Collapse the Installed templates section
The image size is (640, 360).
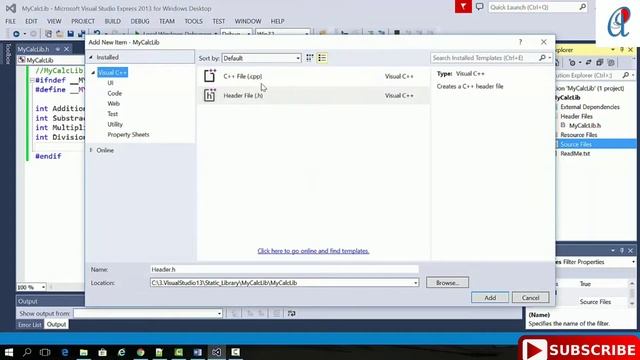91,57
